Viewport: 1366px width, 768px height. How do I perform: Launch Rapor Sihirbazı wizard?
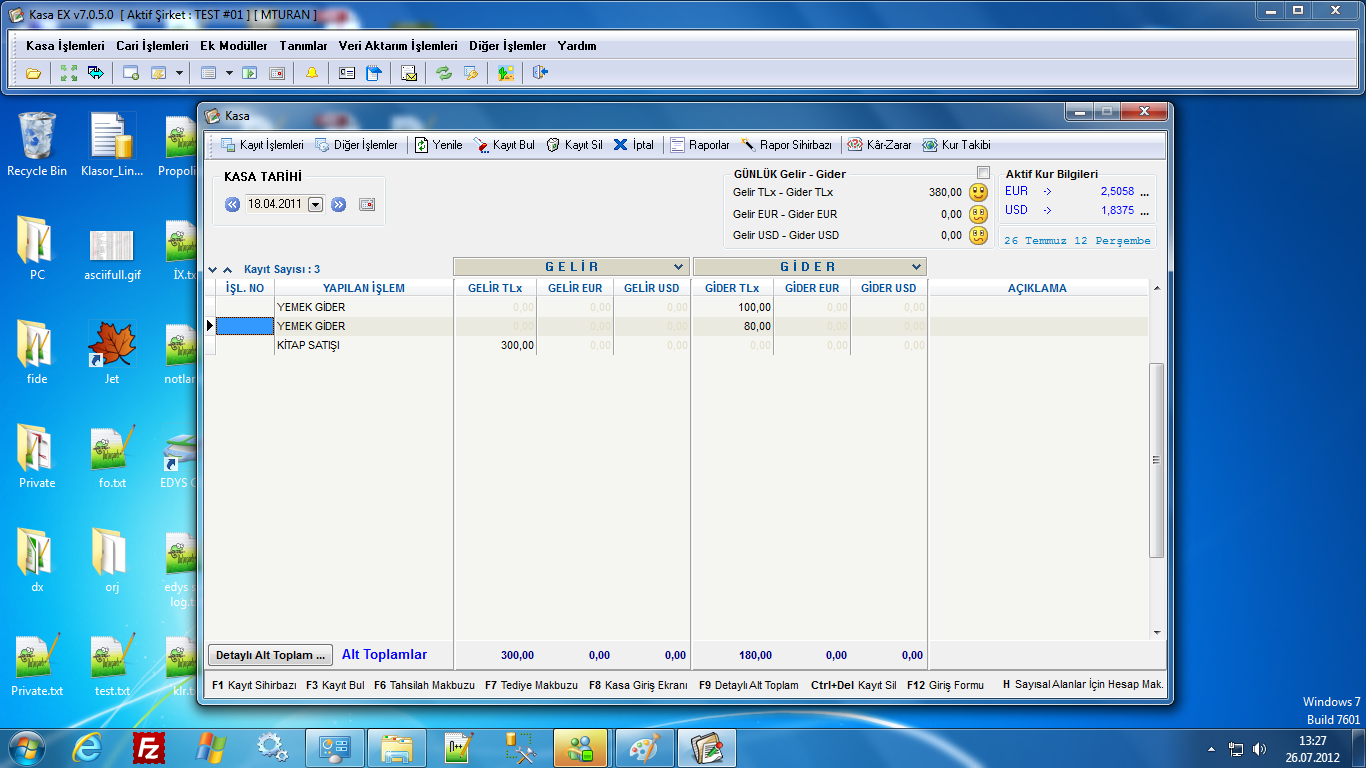tap(787, 145)
